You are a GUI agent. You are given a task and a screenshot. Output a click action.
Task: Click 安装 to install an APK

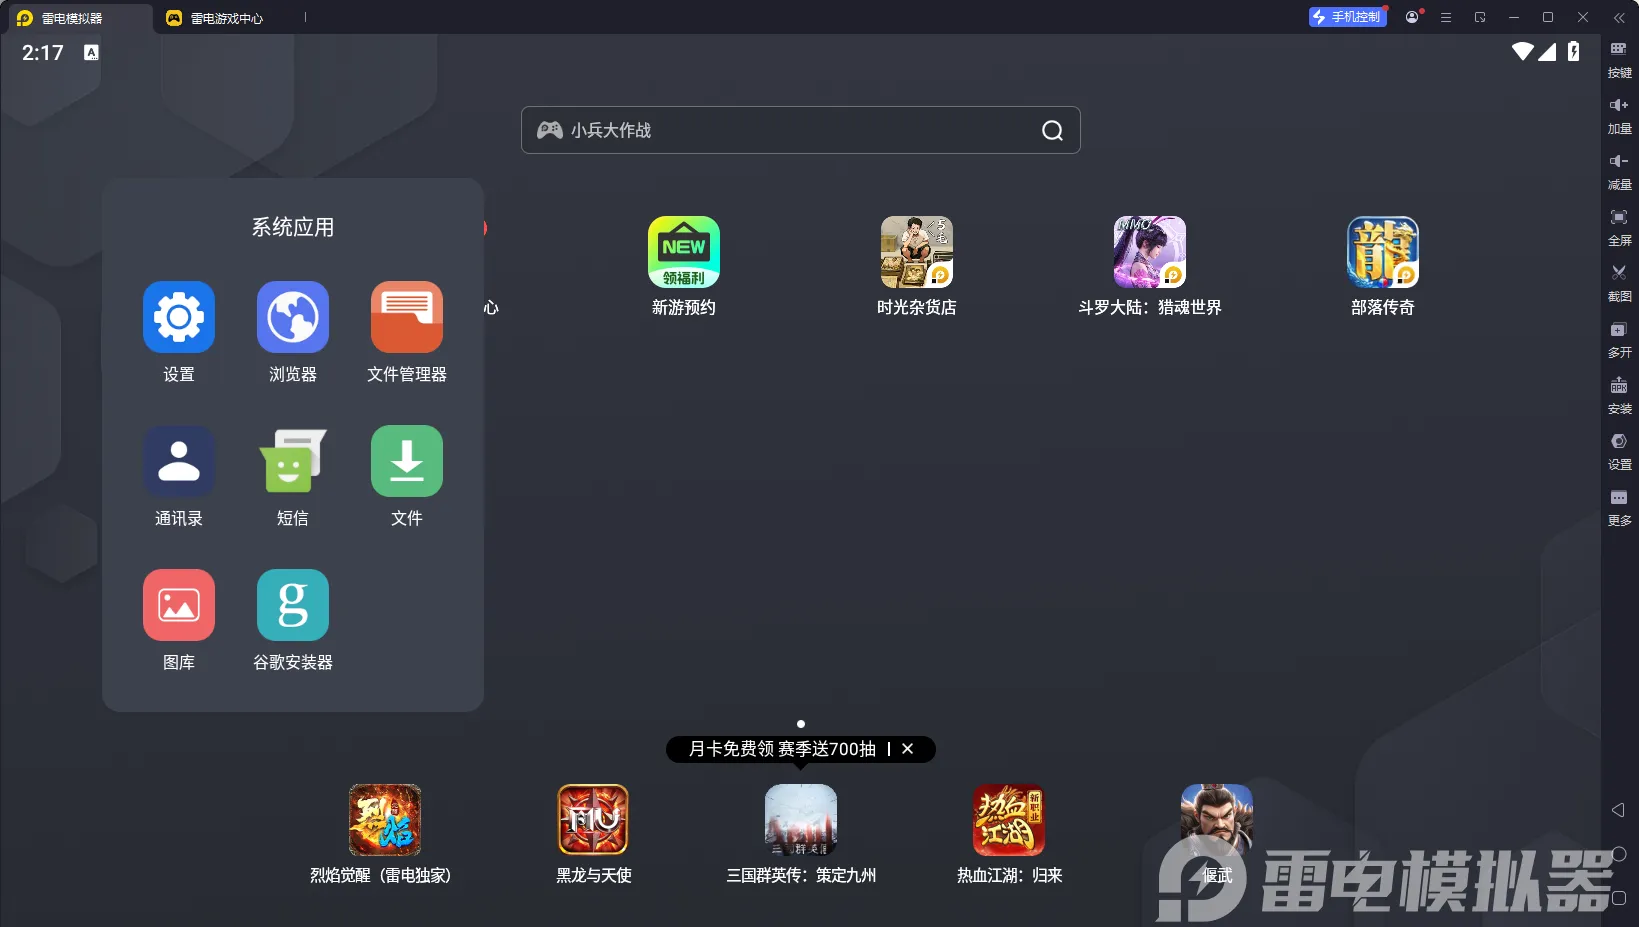(1620, 396)
